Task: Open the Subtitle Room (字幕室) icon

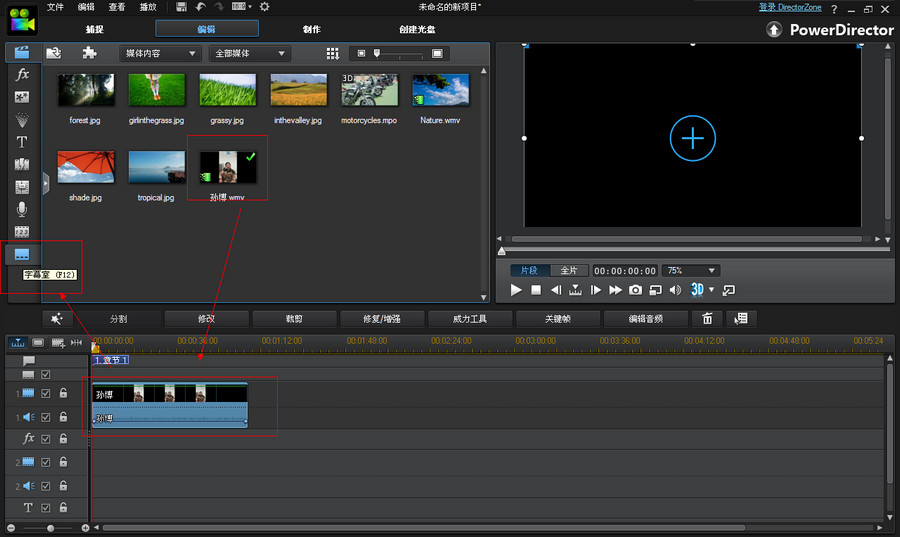Action: (x=22, y=254)
